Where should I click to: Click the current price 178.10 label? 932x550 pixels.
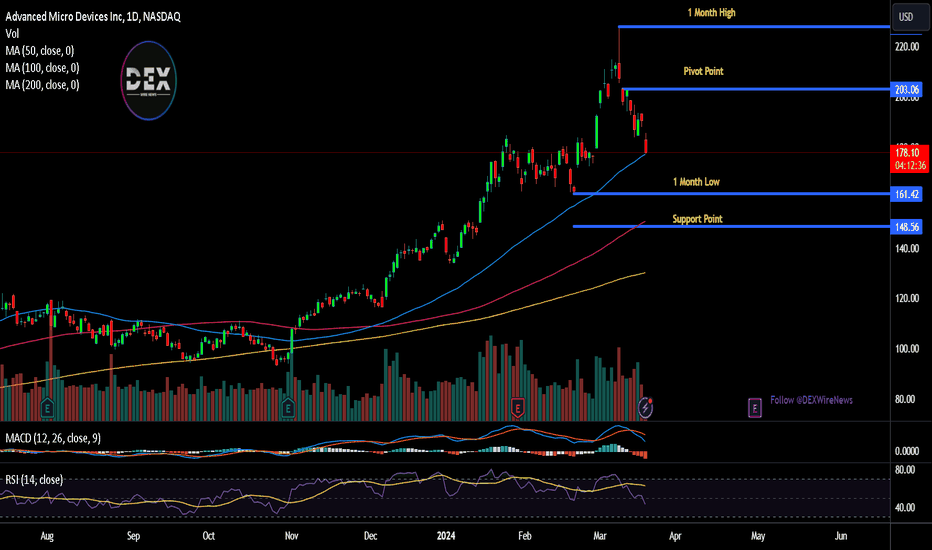[x=908, y=153]
